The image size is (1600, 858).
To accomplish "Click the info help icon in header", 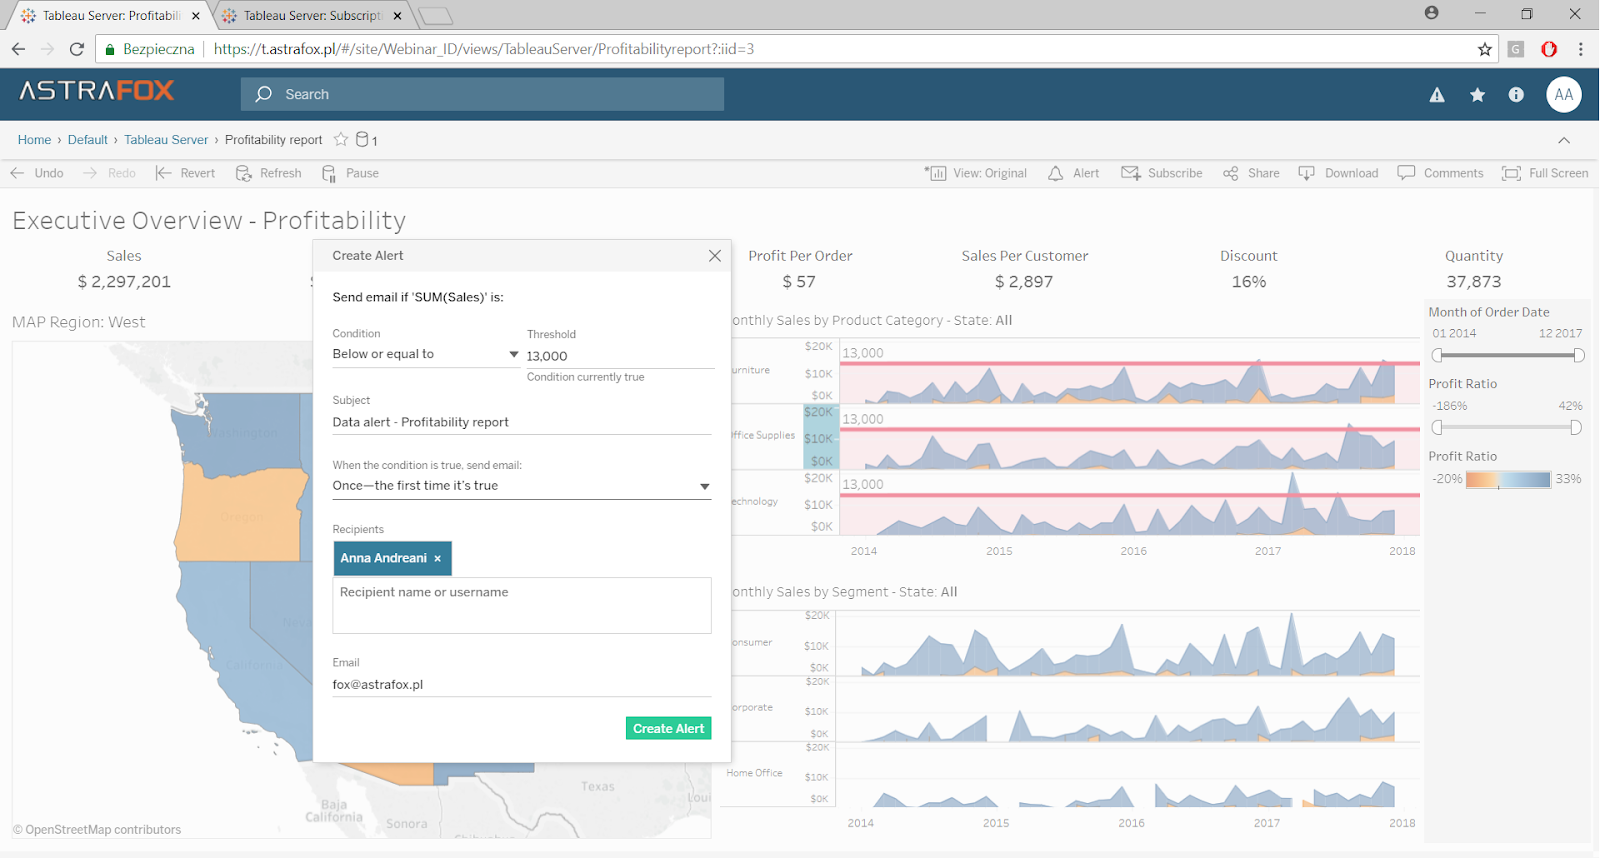I will point(1516,95).
